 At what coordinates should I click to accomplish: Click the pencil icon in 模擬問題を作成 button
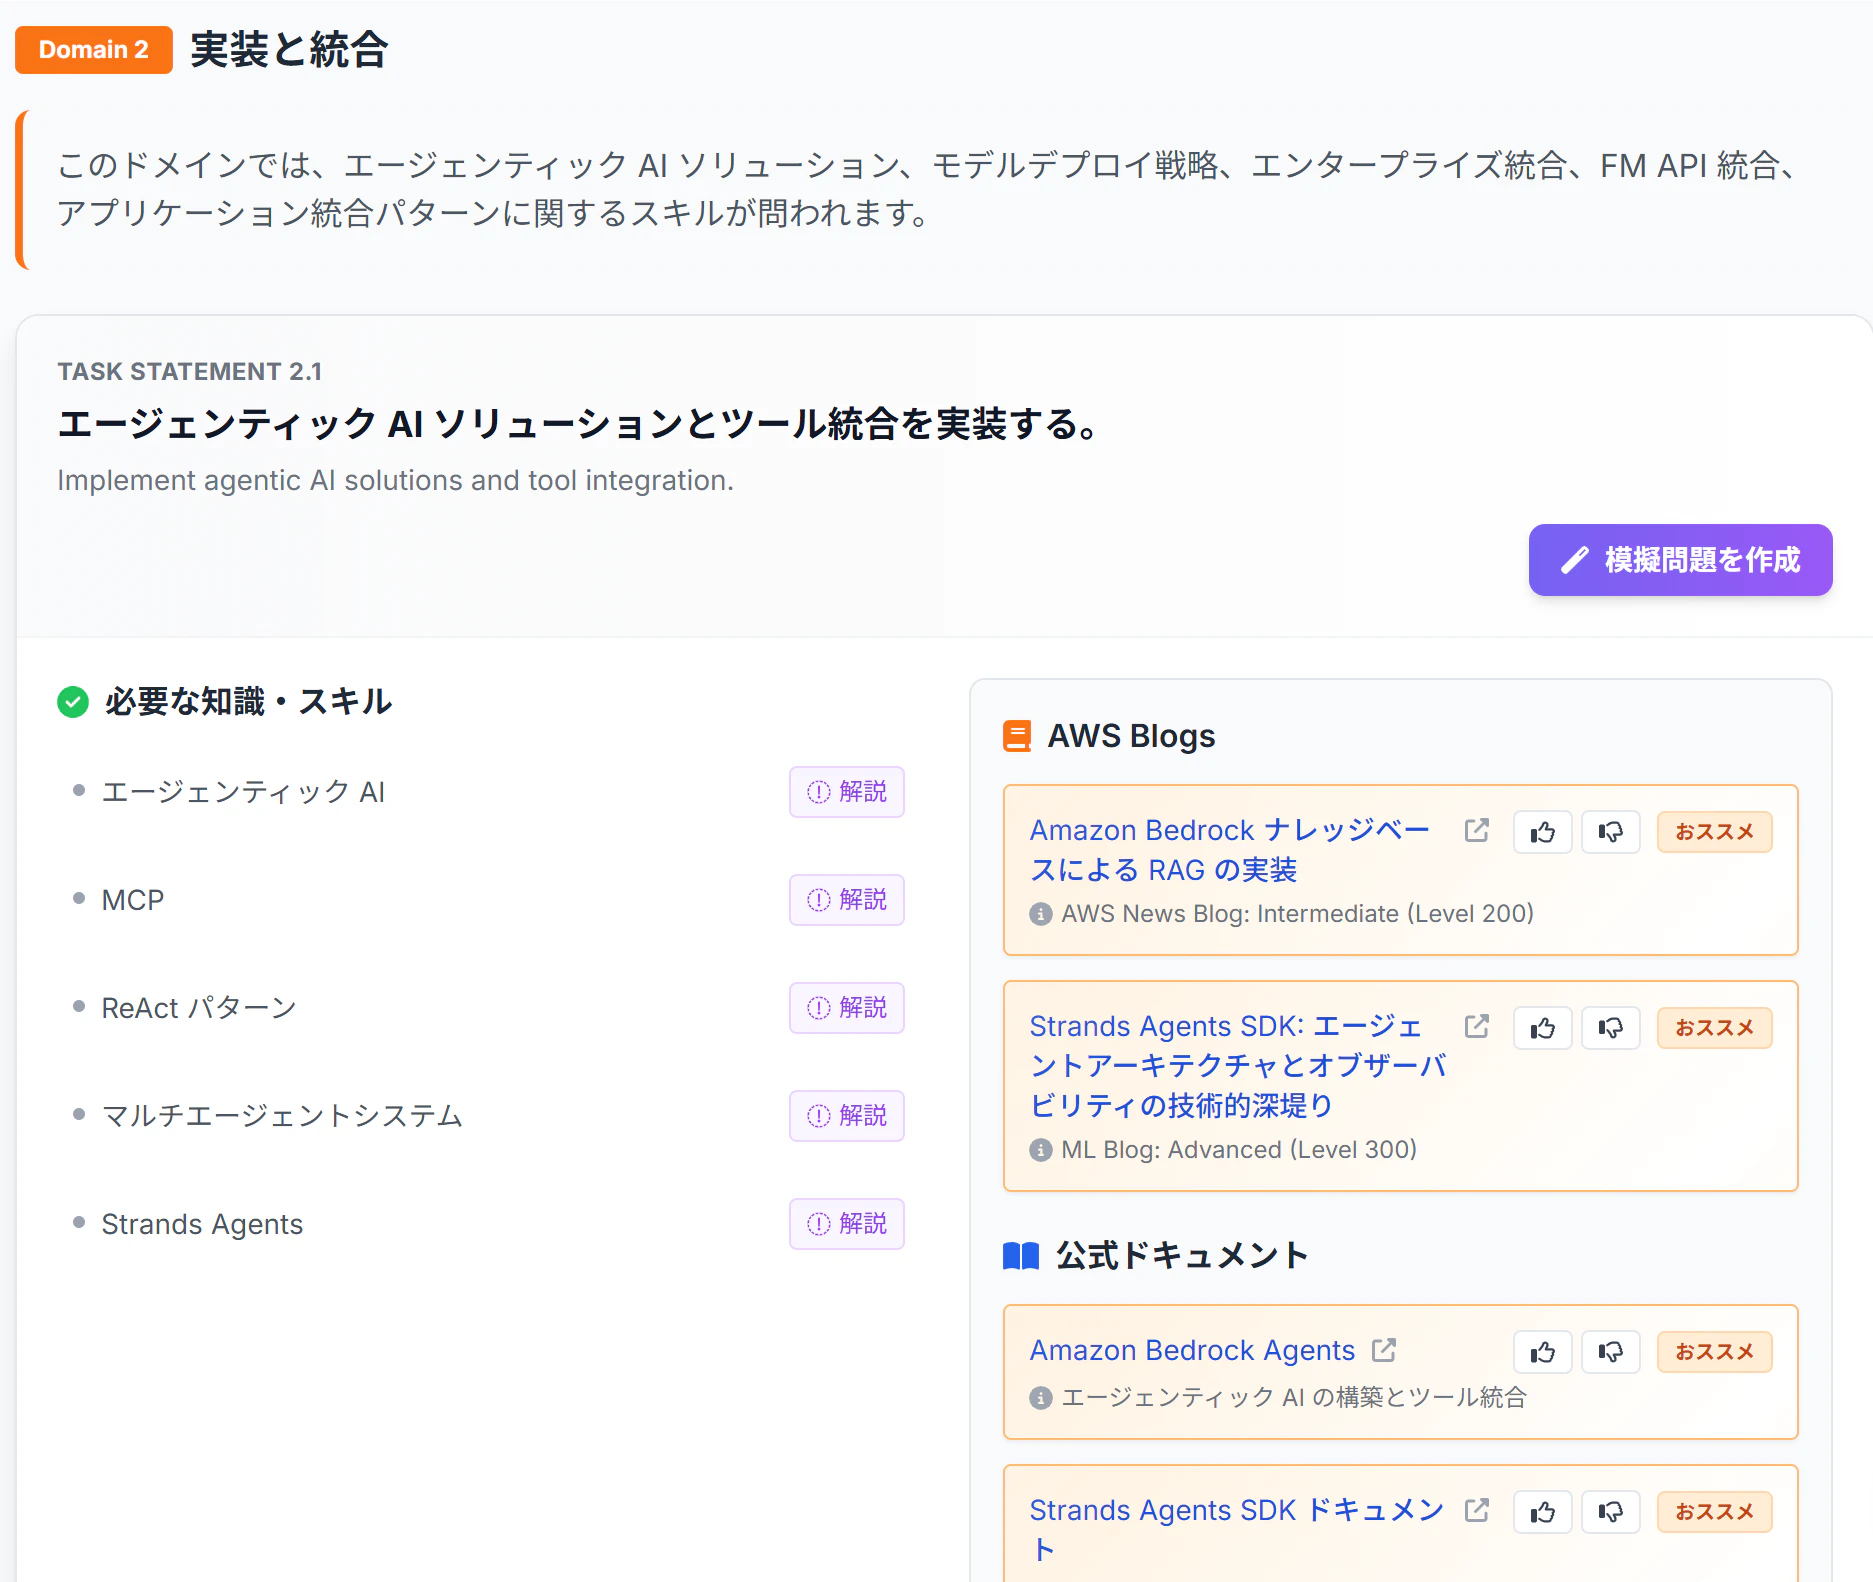click(x=1575, y=560)
